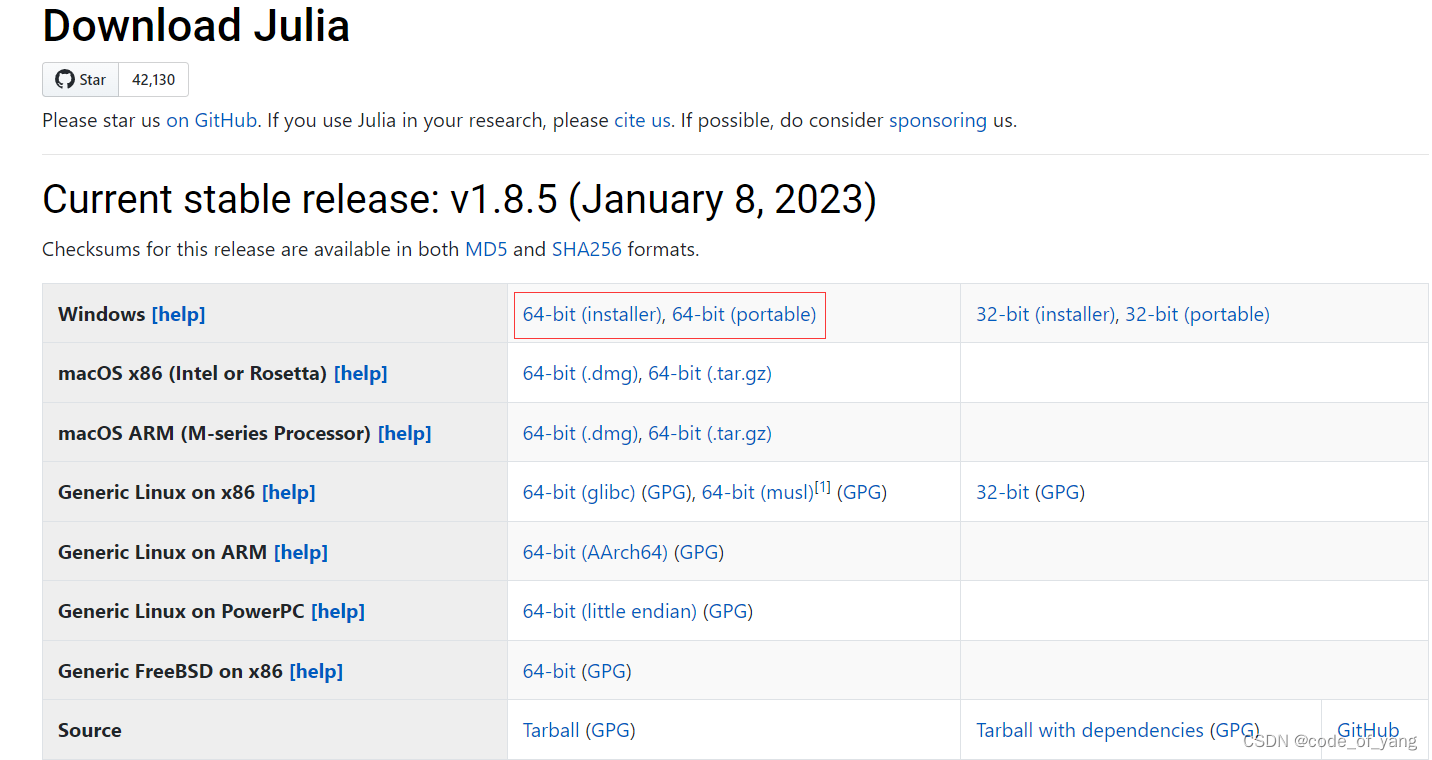Image resolution: width=1432 pixels, height=760 pixels.
Task: Click the 'Source' row label
Action: pos(90,730)
